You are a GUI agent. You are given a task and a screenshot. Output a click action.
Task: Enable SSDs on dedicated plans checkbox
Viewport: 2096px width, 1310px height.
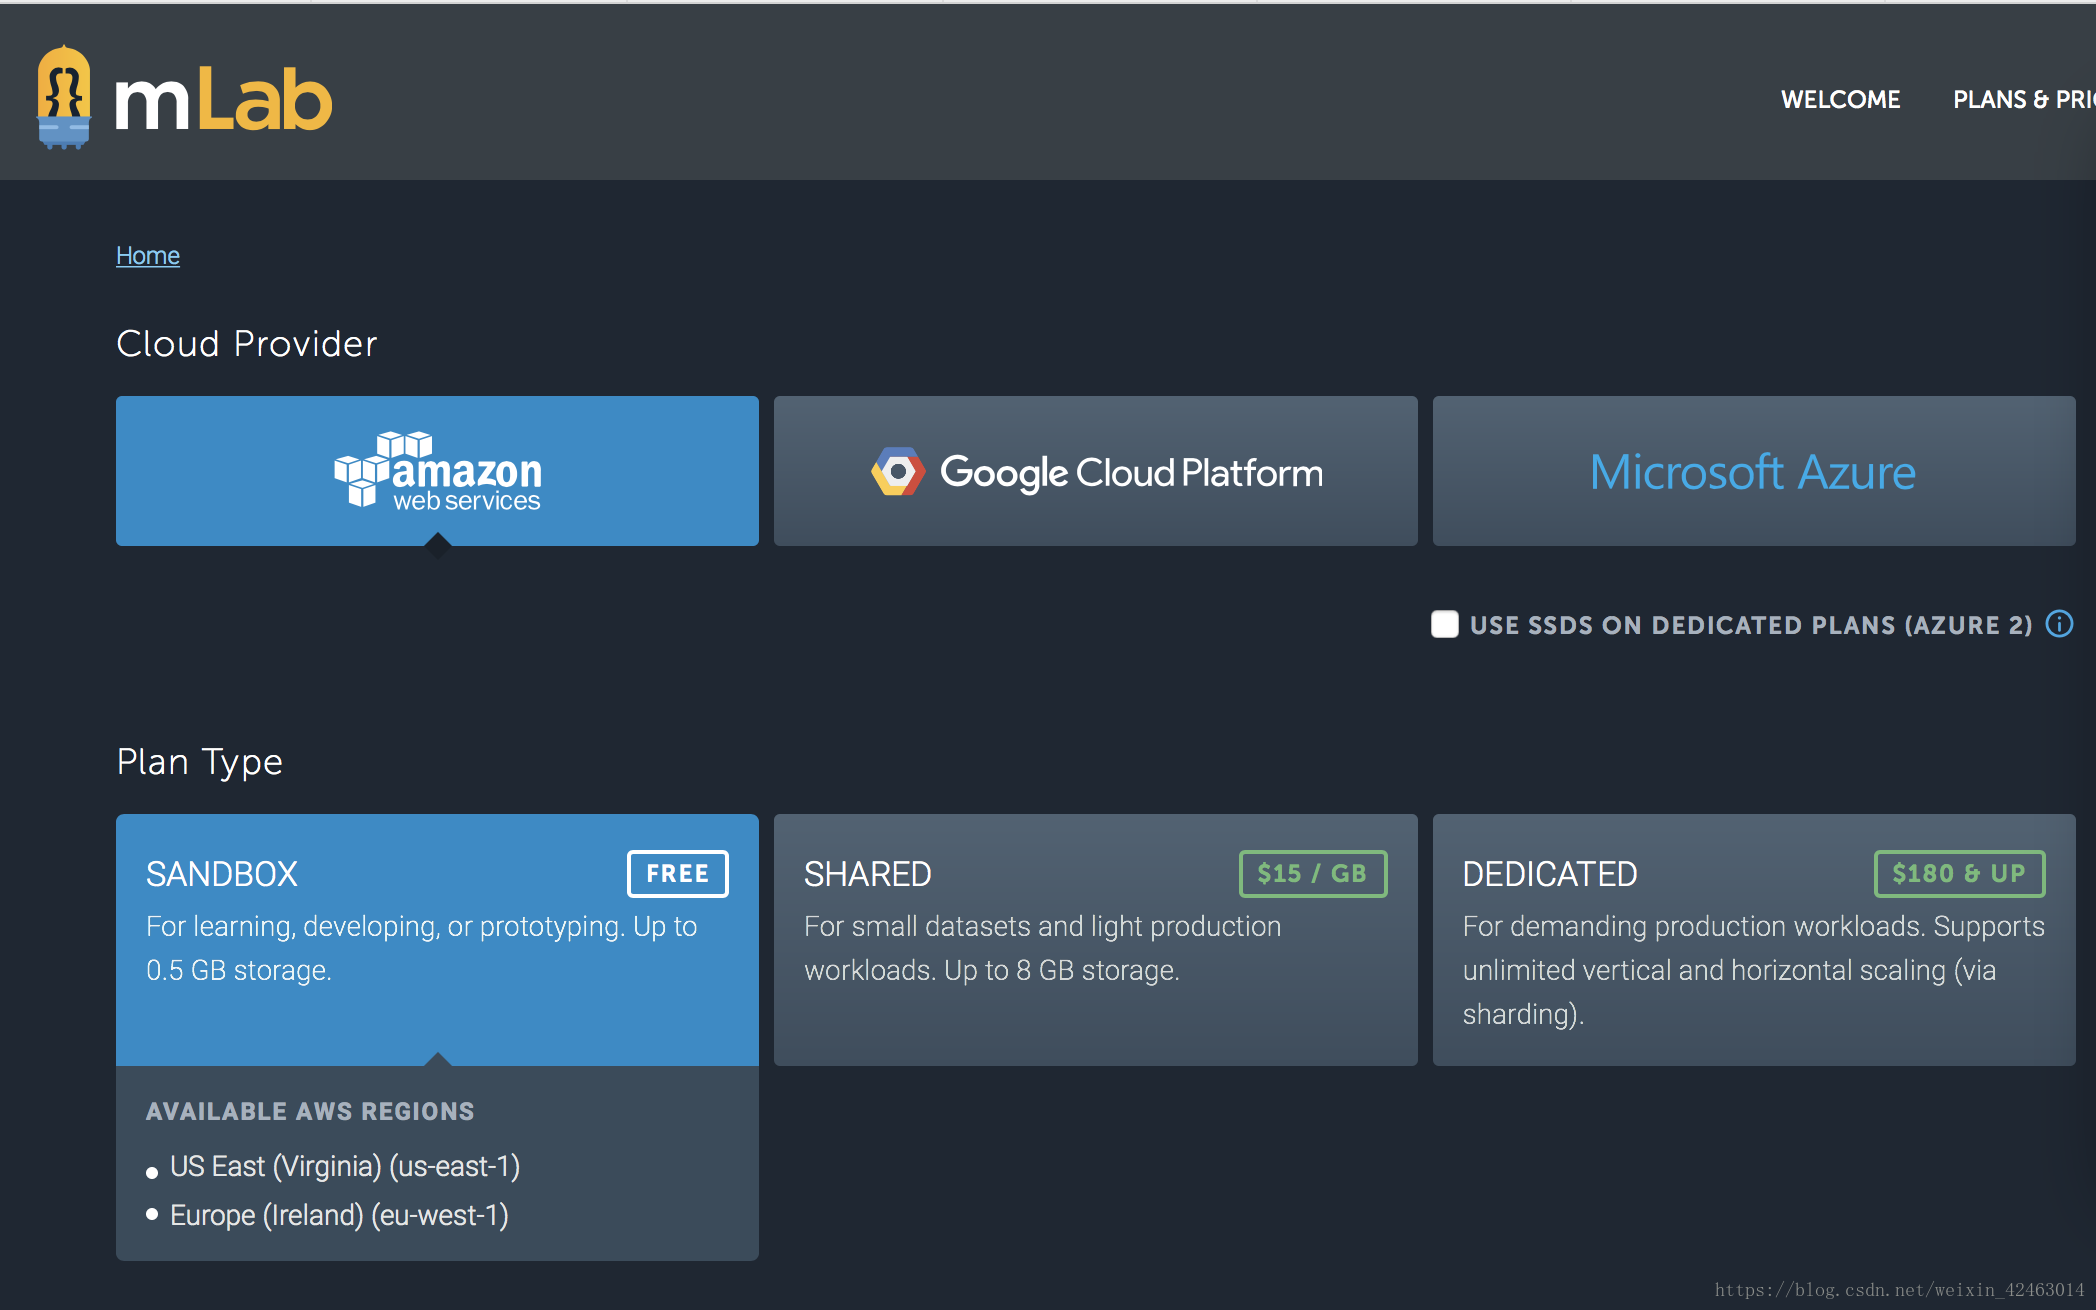(1444, 624)
